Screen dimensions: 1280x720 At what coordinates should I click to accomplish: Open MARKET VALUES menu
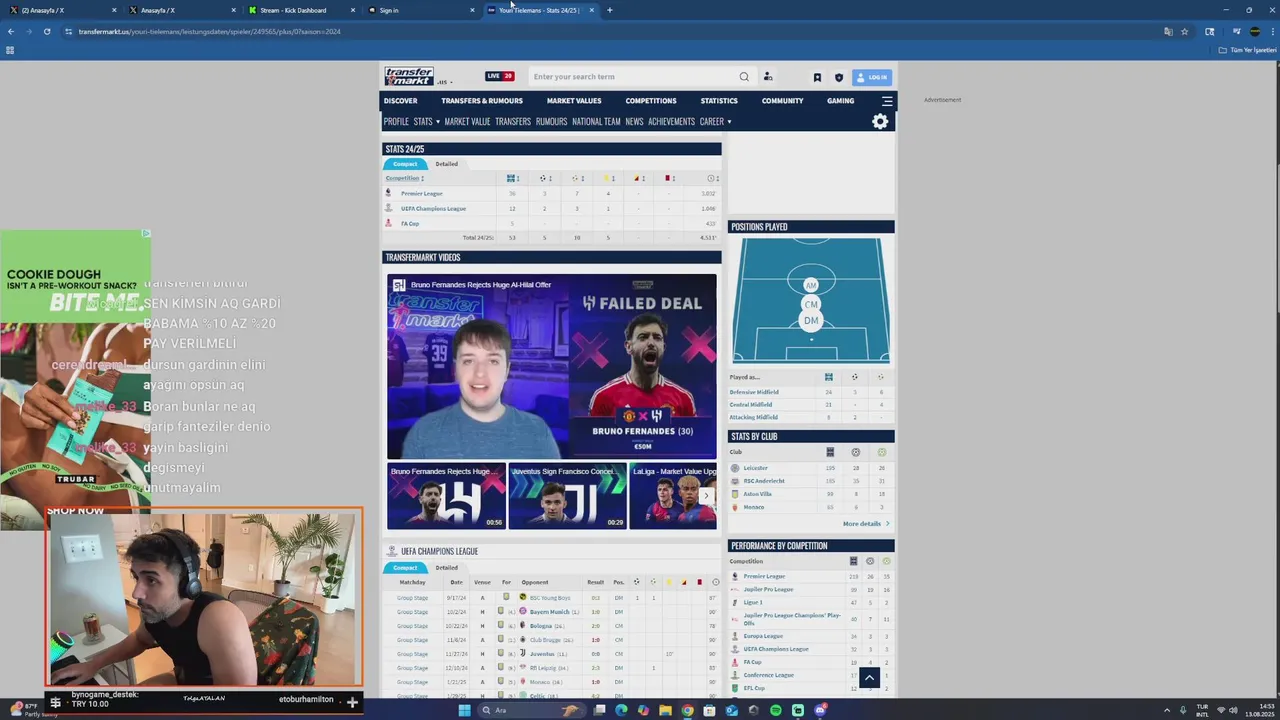tap(574, 101)
